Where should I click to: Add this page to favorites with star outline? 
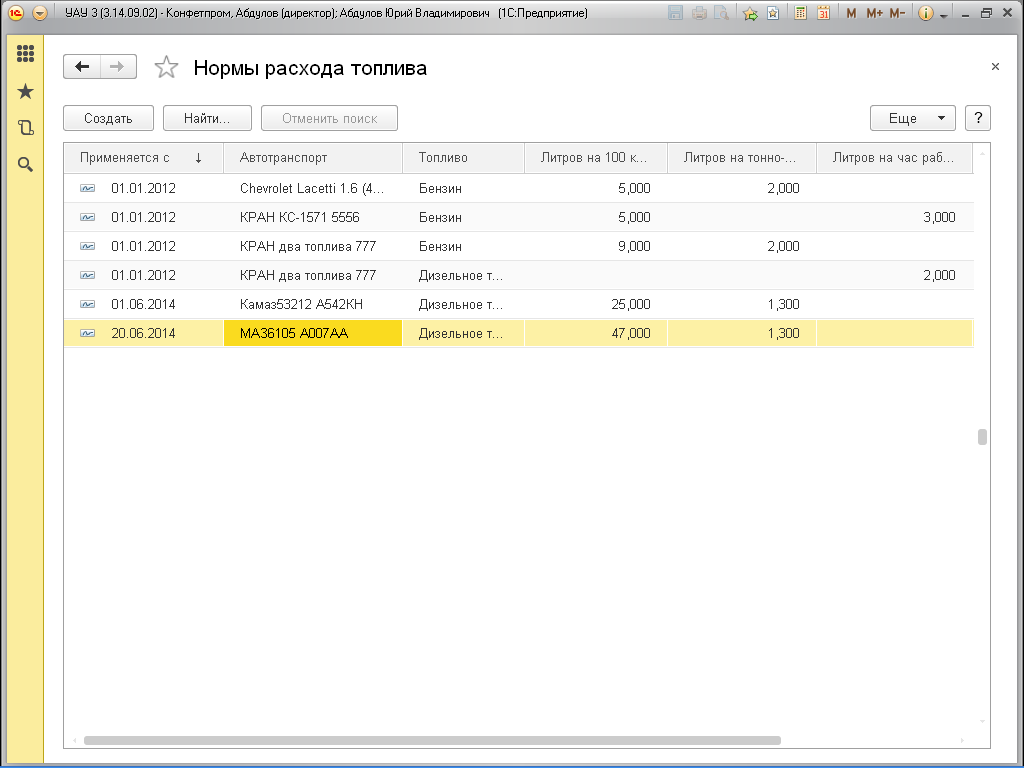(x=166, y=68)
